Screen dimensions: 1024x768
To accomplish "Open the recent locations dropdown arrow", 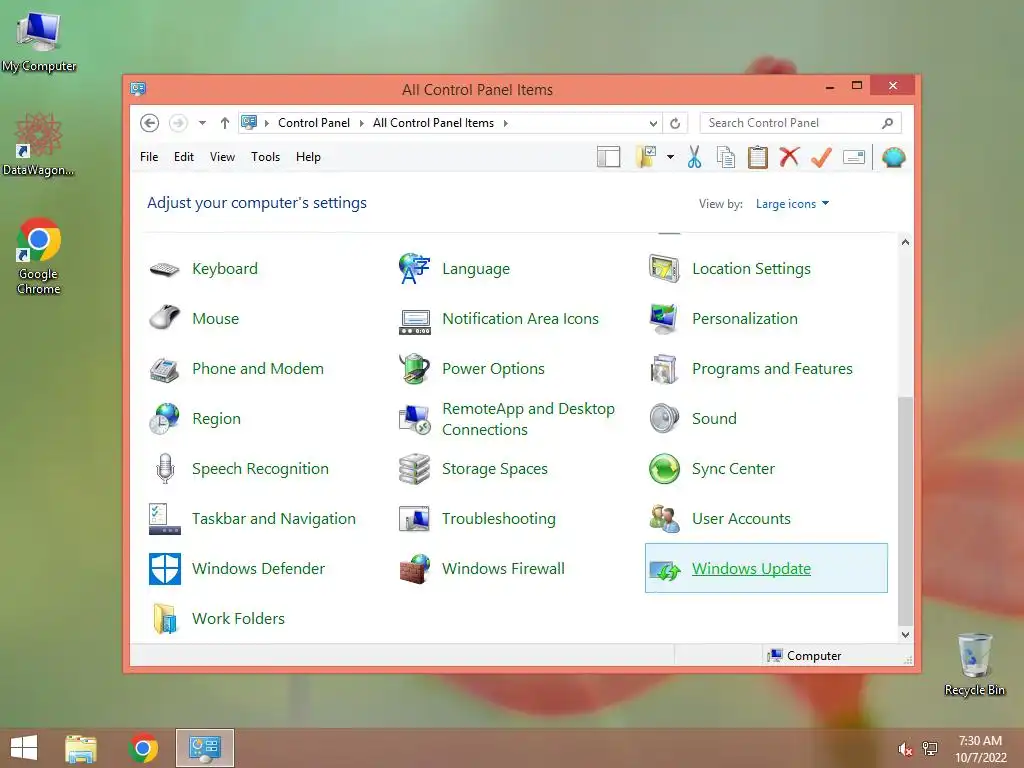I will [202, 123].
